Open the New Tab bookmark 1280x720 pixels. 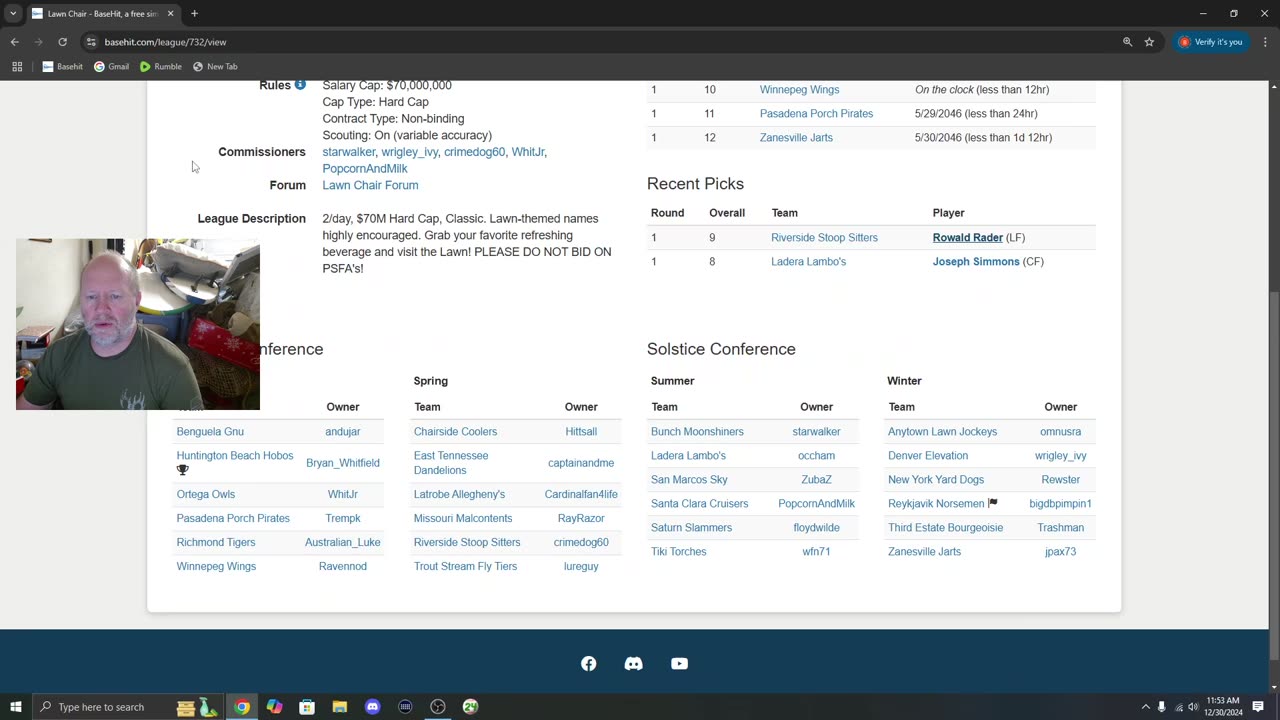(215, 67)
